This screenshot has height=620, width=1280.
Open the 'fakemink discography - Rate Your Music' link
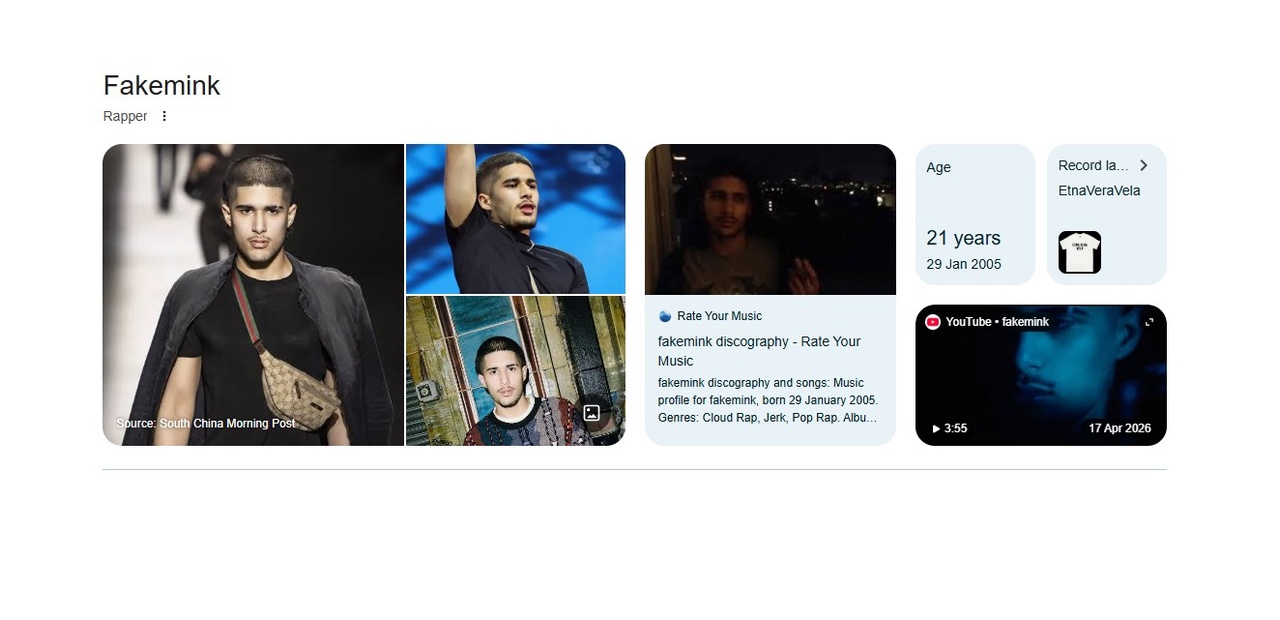pyautogui.click(x=759, y=351)
